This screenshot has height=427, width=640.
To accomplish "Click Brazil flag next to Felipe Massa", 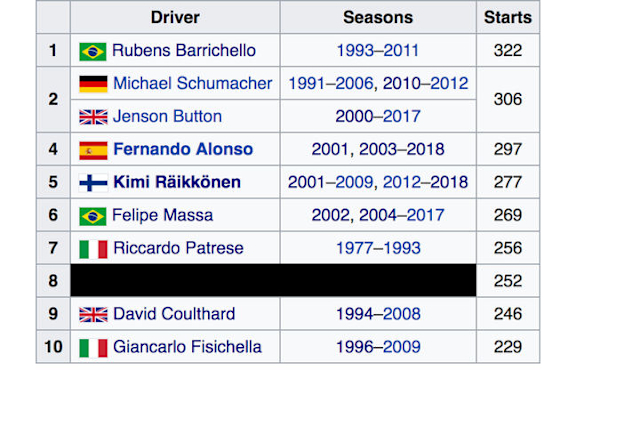I will (93, 216).
